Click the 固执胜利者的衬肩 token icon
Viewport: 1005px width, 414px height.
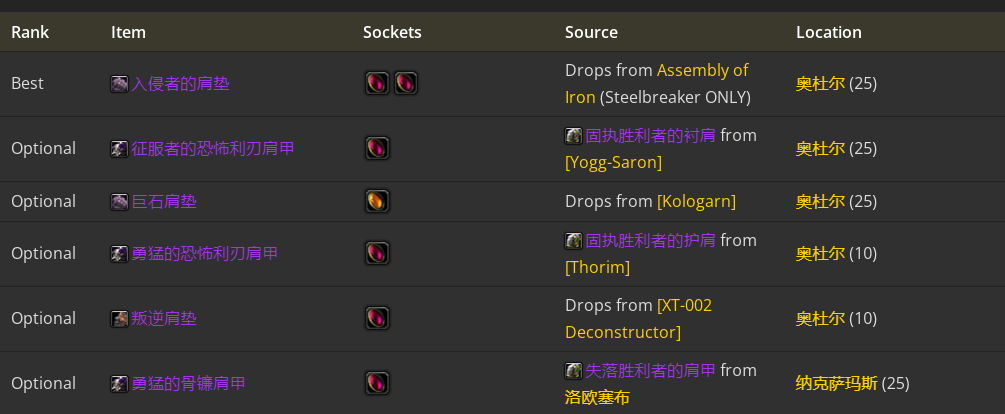pyautogui.click(x=574, y=136)
